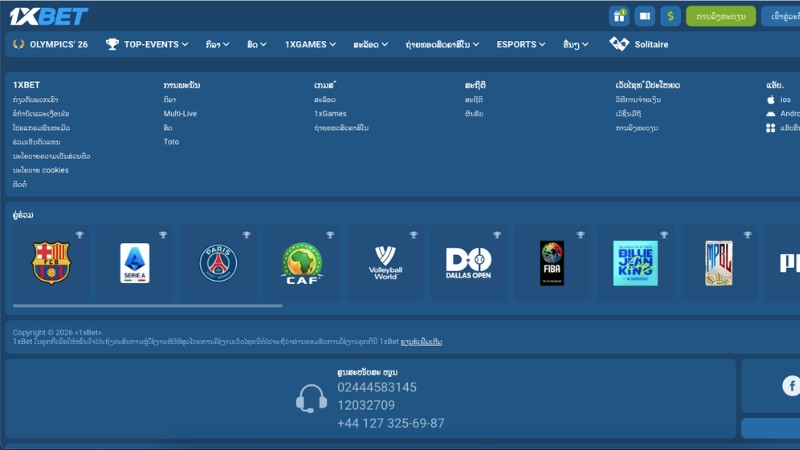
Task: Open the Paris Saint-Germain partner logo
Action: click(218, 263)
